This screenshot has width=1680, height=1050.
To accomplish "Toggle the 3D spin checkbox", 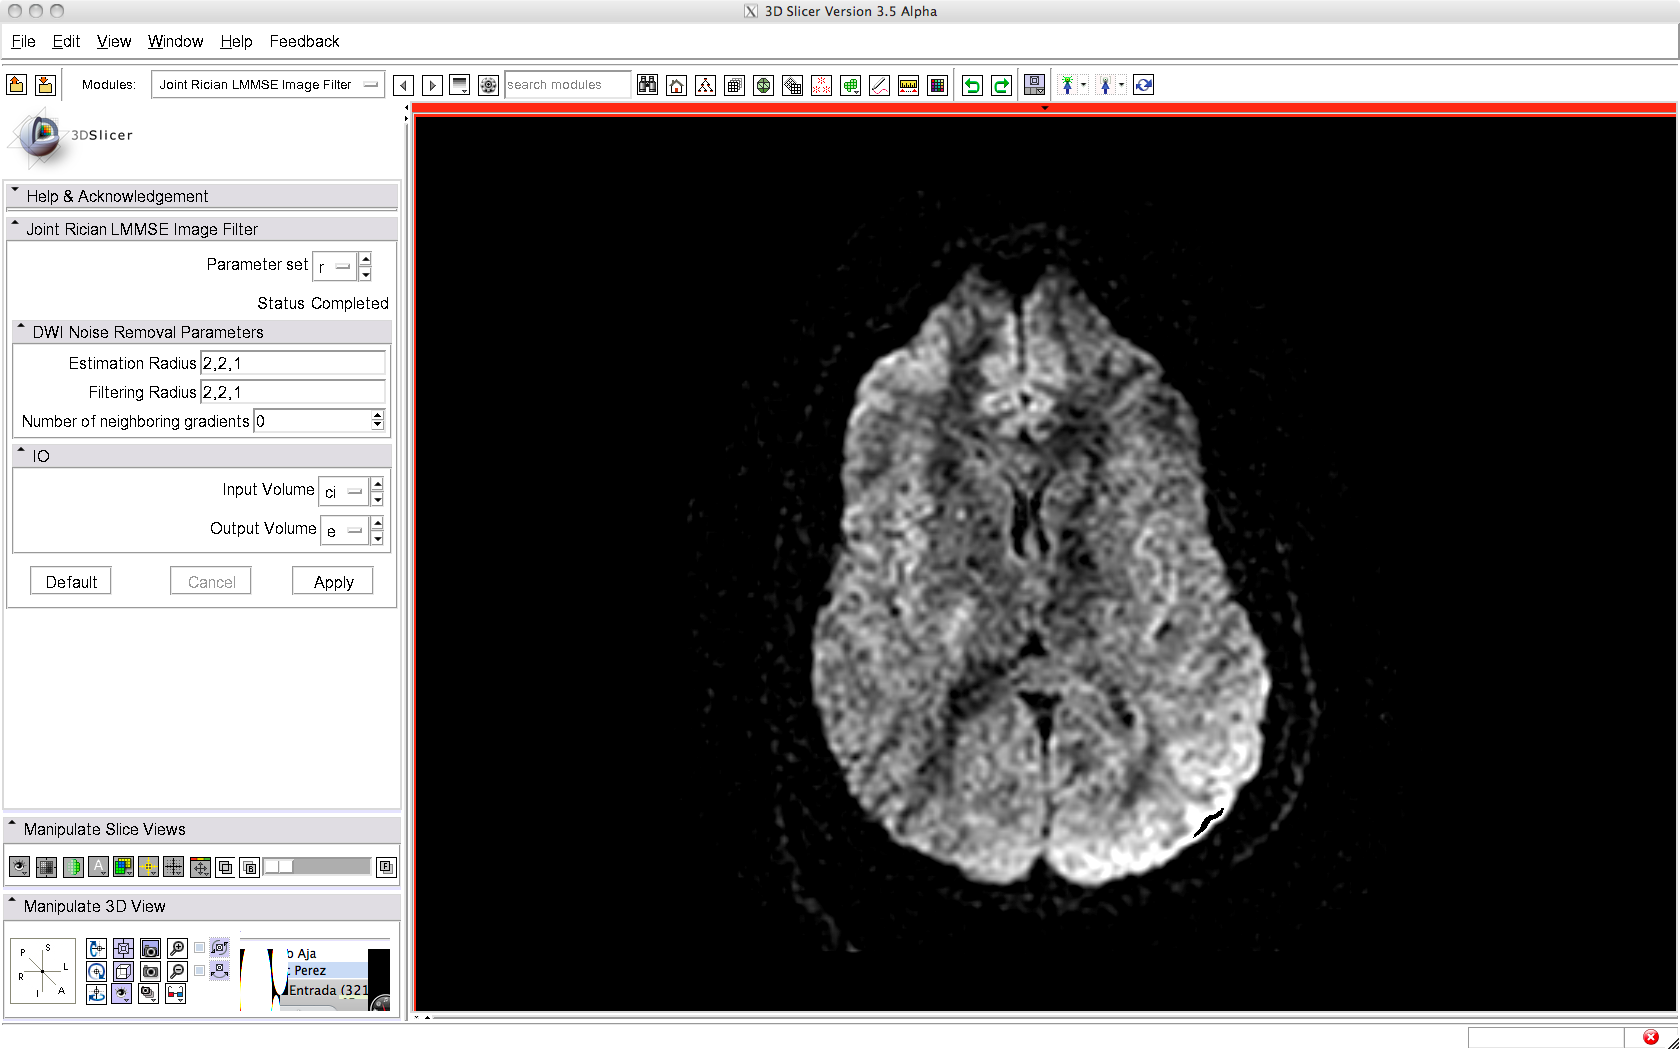I will (x=200, y=948).
